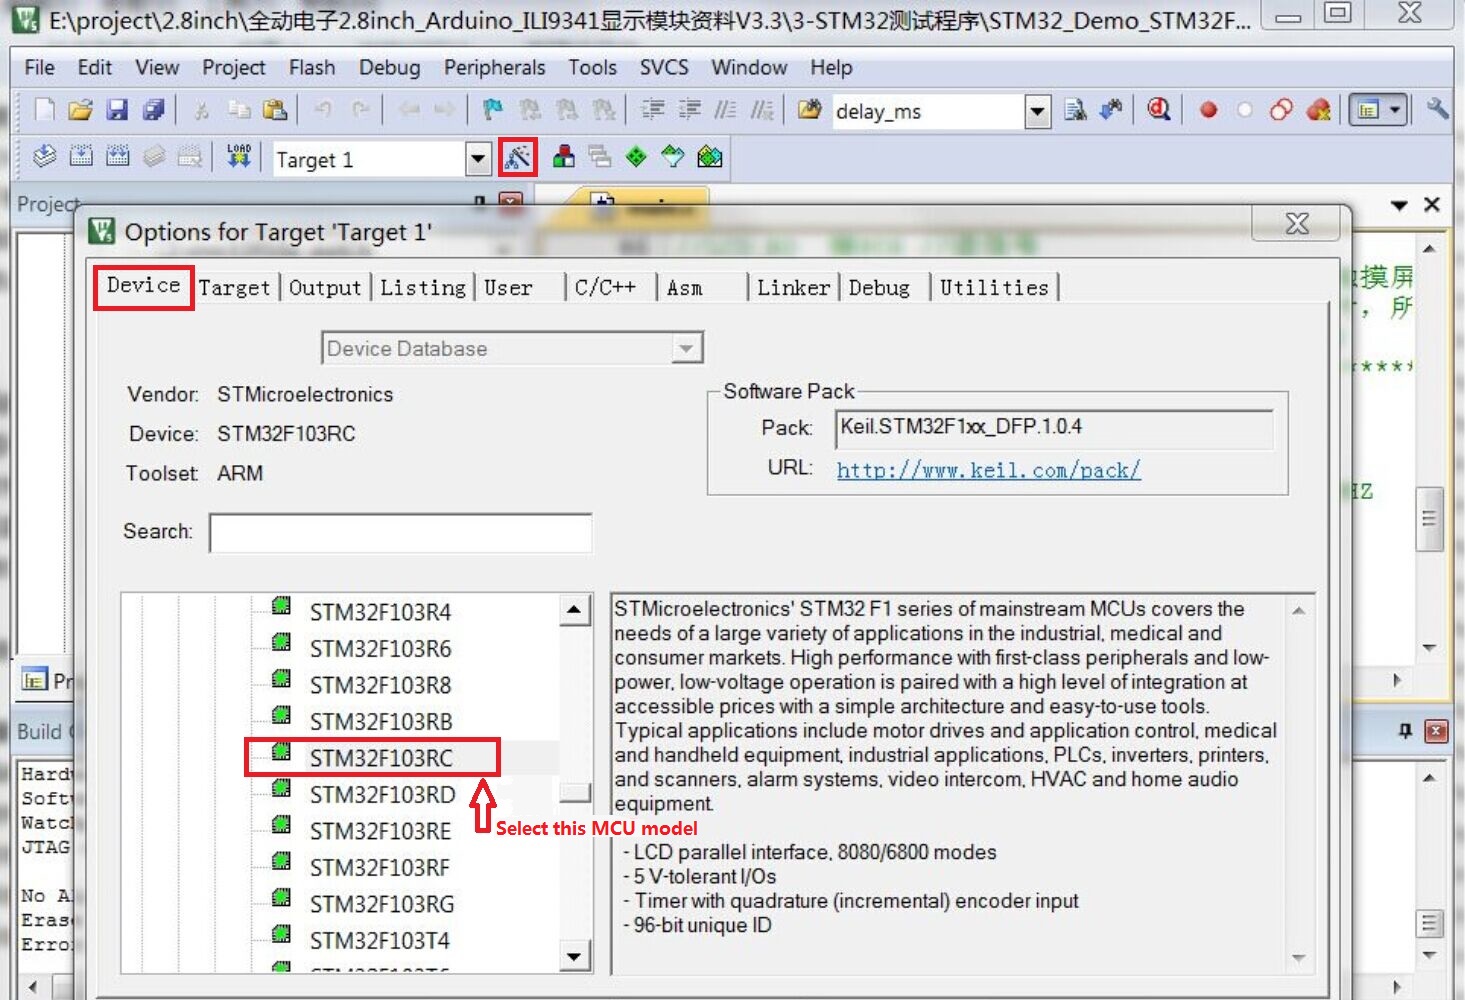
Task: Click Manage Project Items colored blocks icon
Action: click(564, 157)
